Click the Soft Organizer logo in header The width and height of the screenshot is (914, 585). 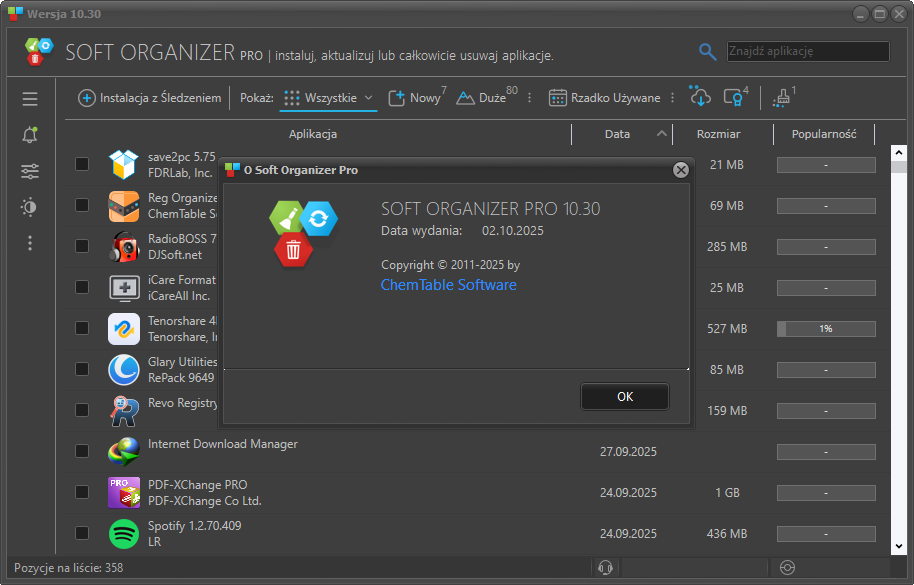[x=39, y=51]
